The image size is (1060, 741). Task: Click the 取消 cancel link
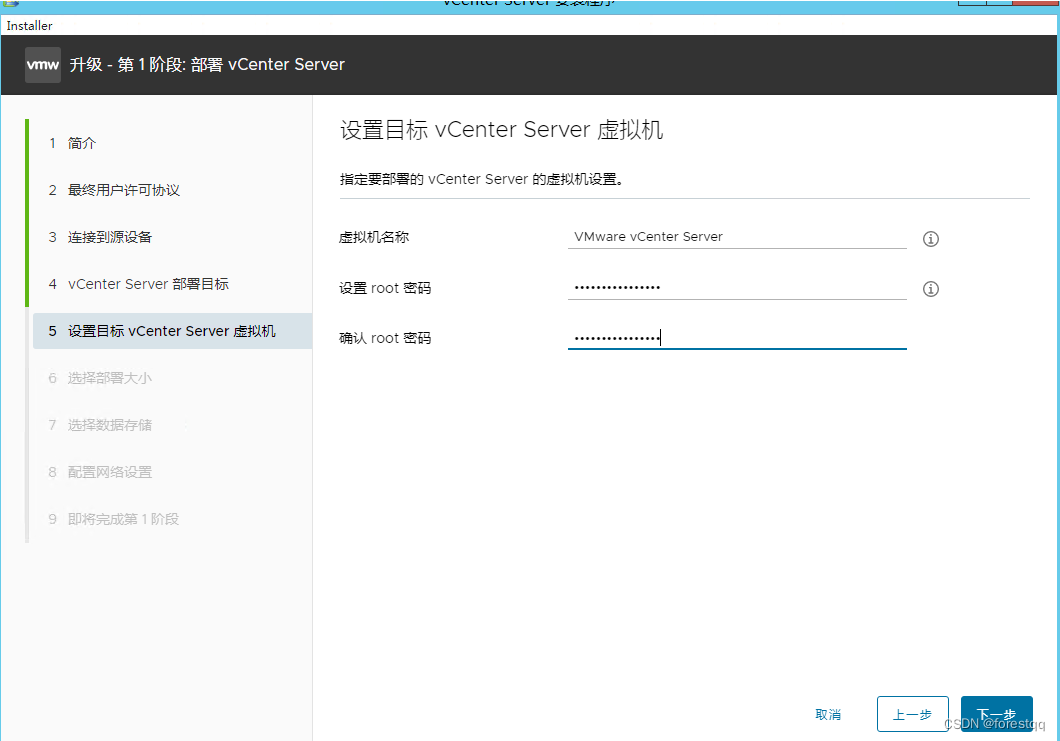(827, 714)
